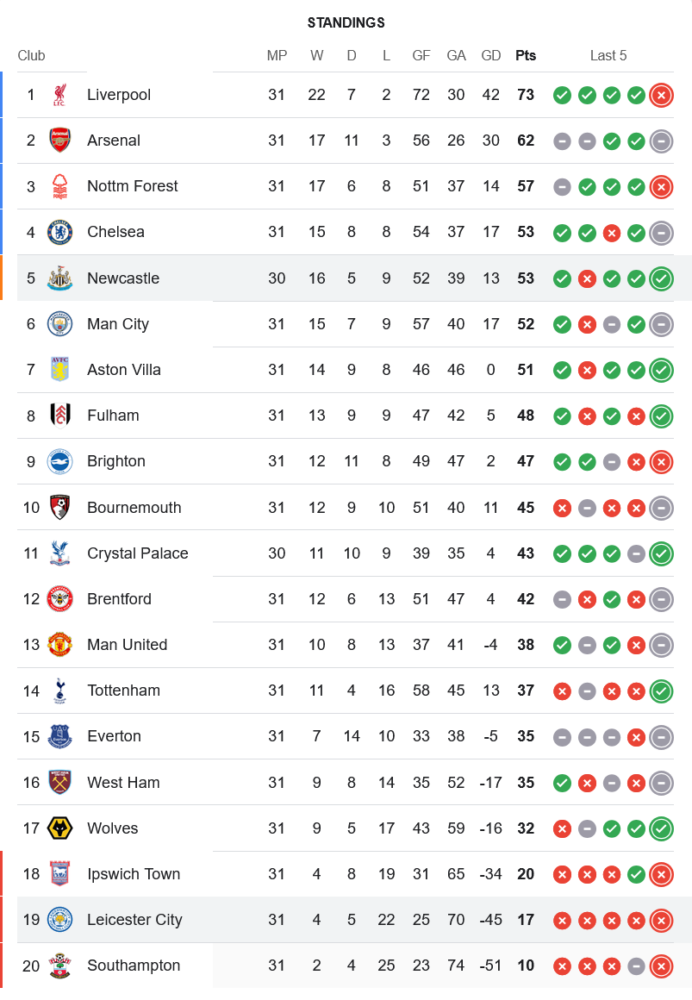Select the Crystal Palace team name
The height and width of the screenshot is (1000, 692).
137,553
